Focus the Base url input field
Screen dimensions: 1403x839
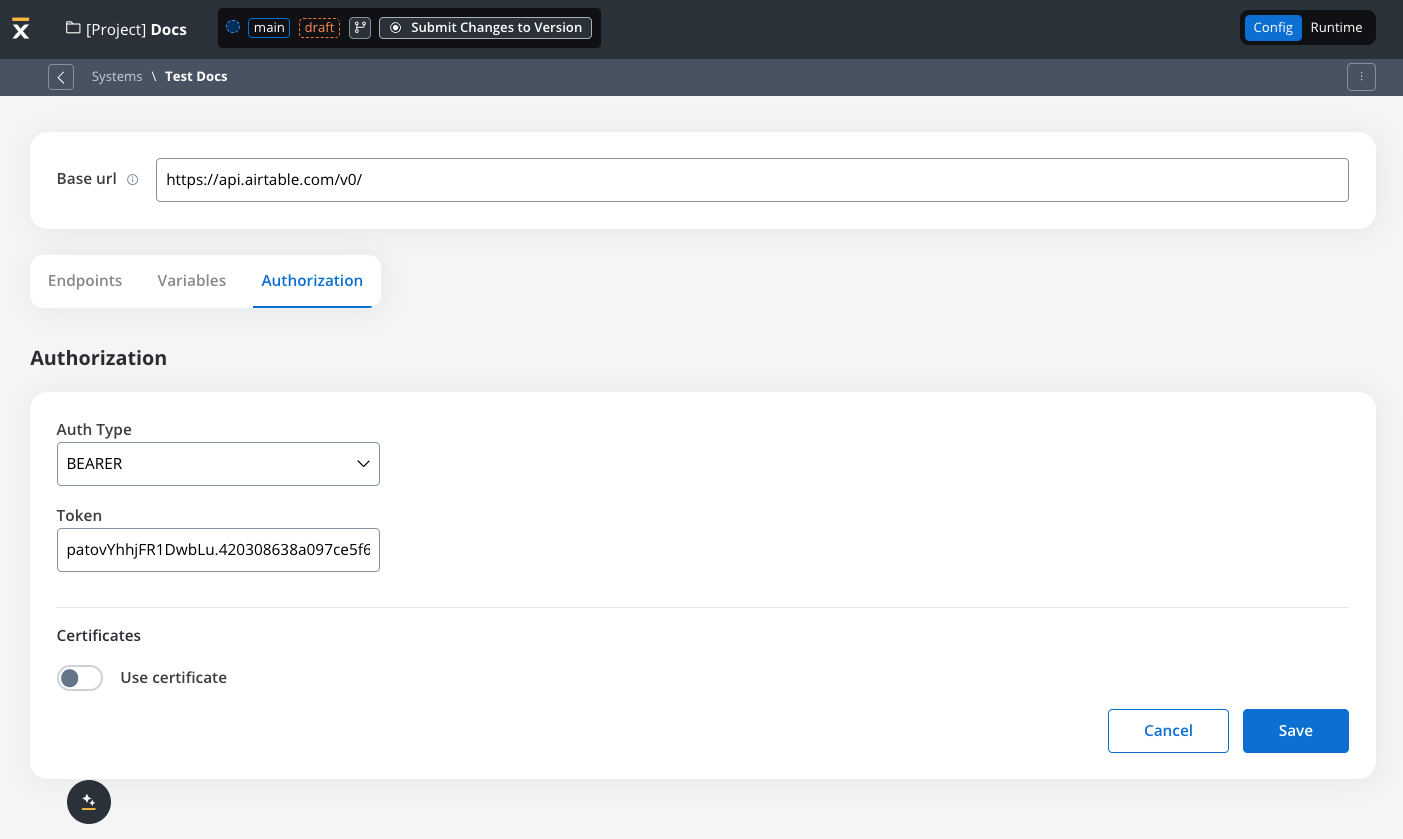coord(752,180)
